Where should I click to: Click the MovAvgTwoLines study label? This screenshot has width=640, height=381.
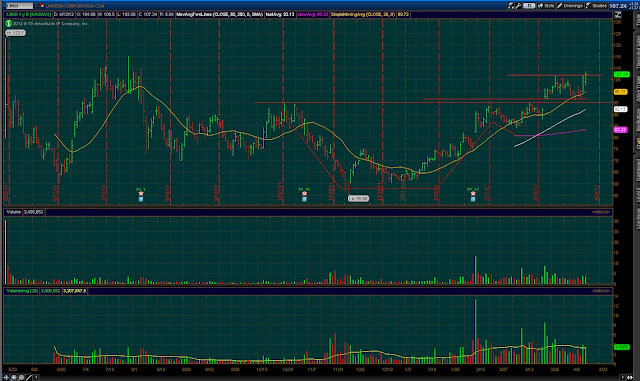tap(220, 14)
